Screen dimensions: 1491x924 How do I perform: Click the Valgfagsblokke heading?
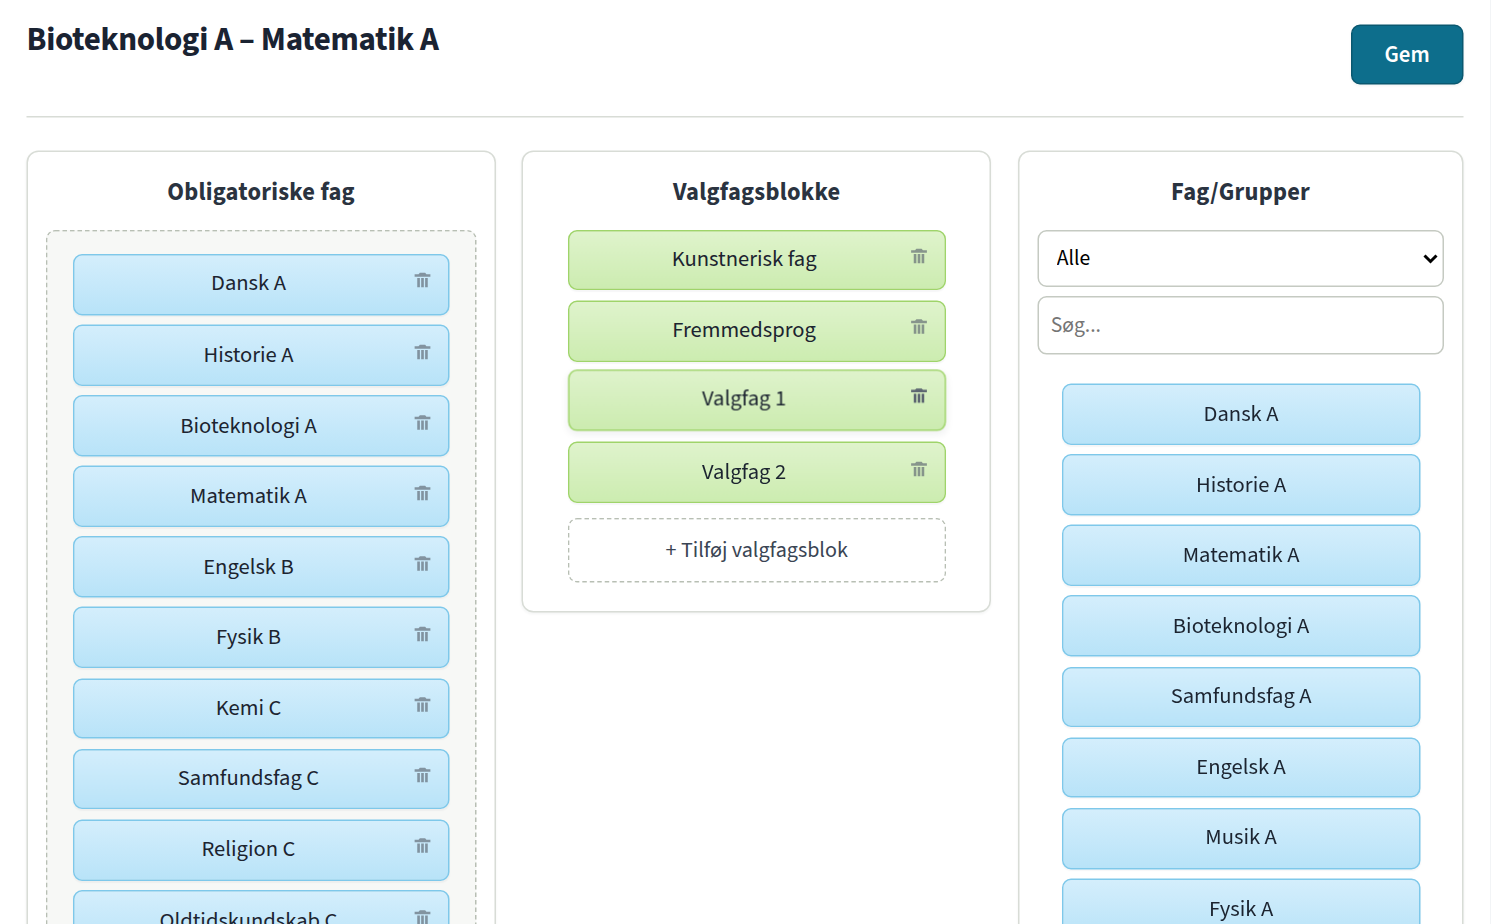(x=756, y=192)
